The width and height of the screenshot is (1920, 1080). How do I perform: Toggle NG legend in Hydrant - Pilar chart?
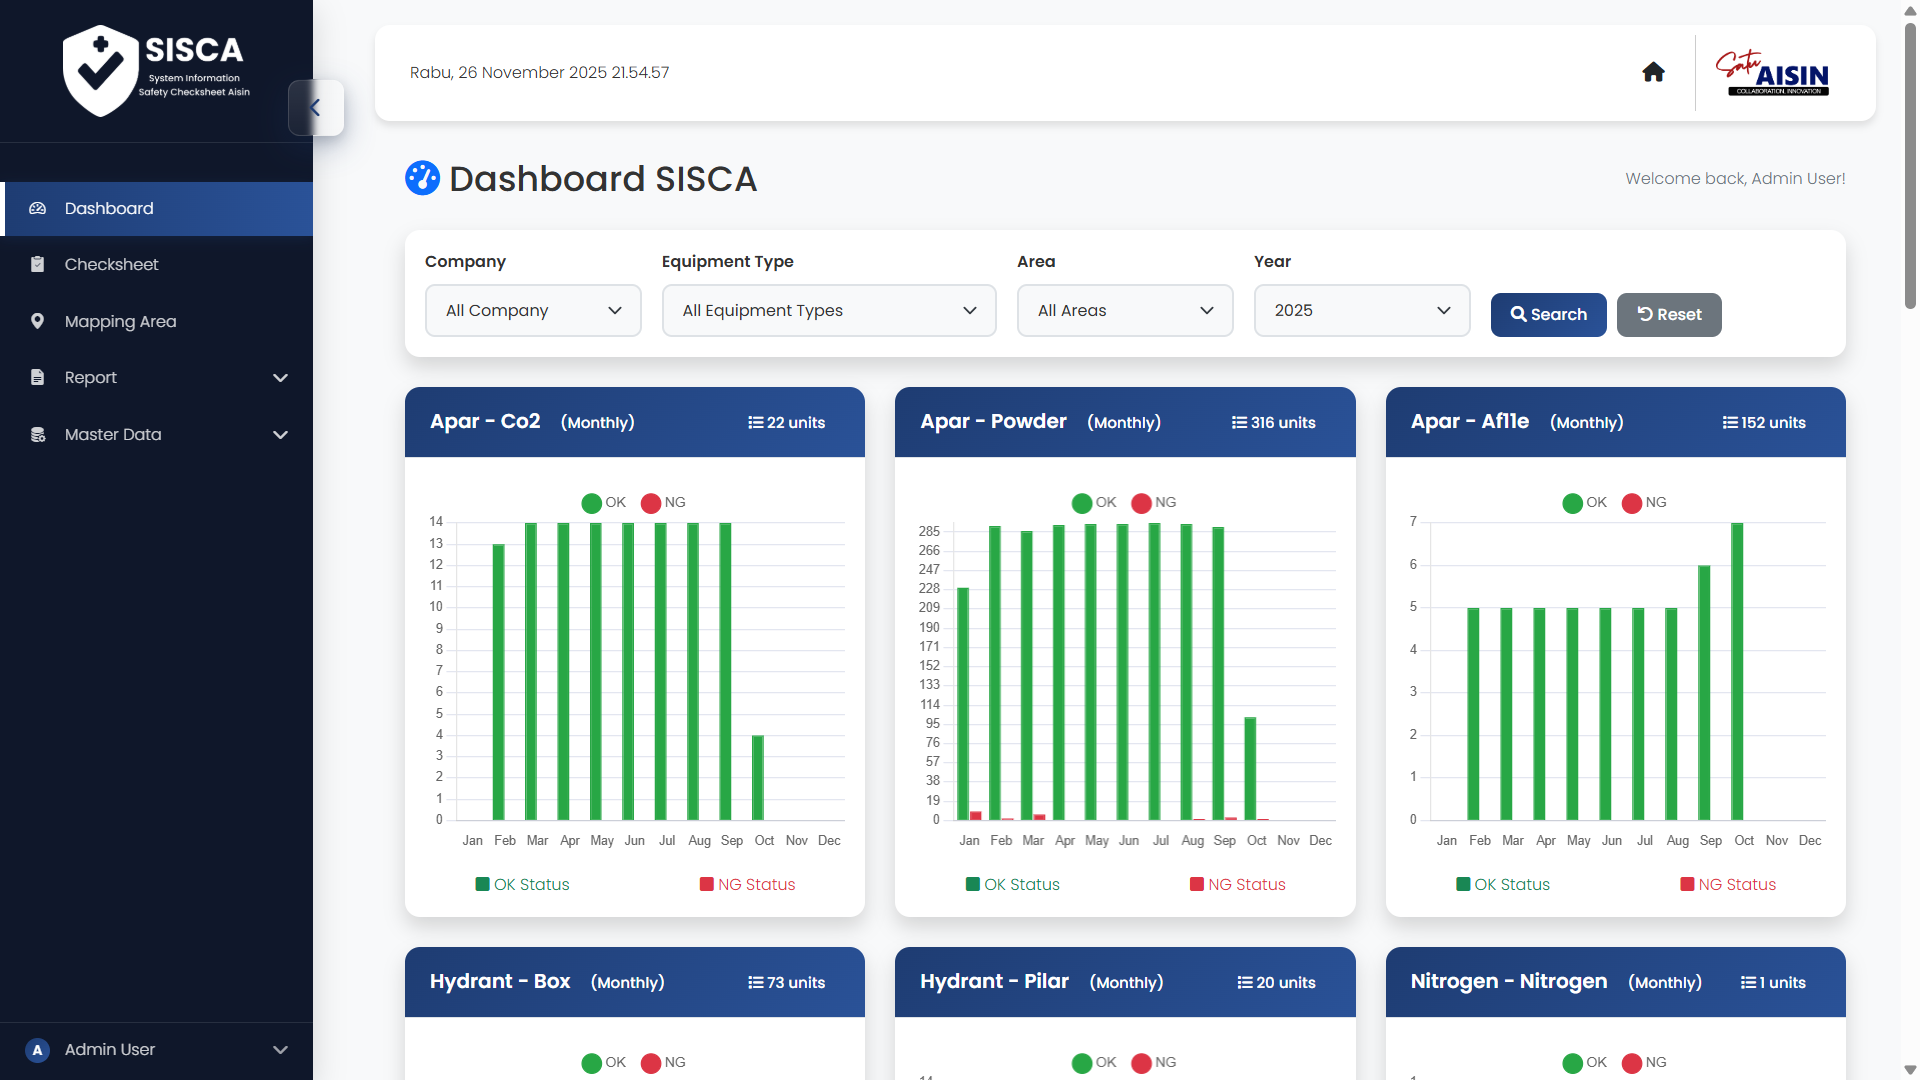pos(1154,1063)
